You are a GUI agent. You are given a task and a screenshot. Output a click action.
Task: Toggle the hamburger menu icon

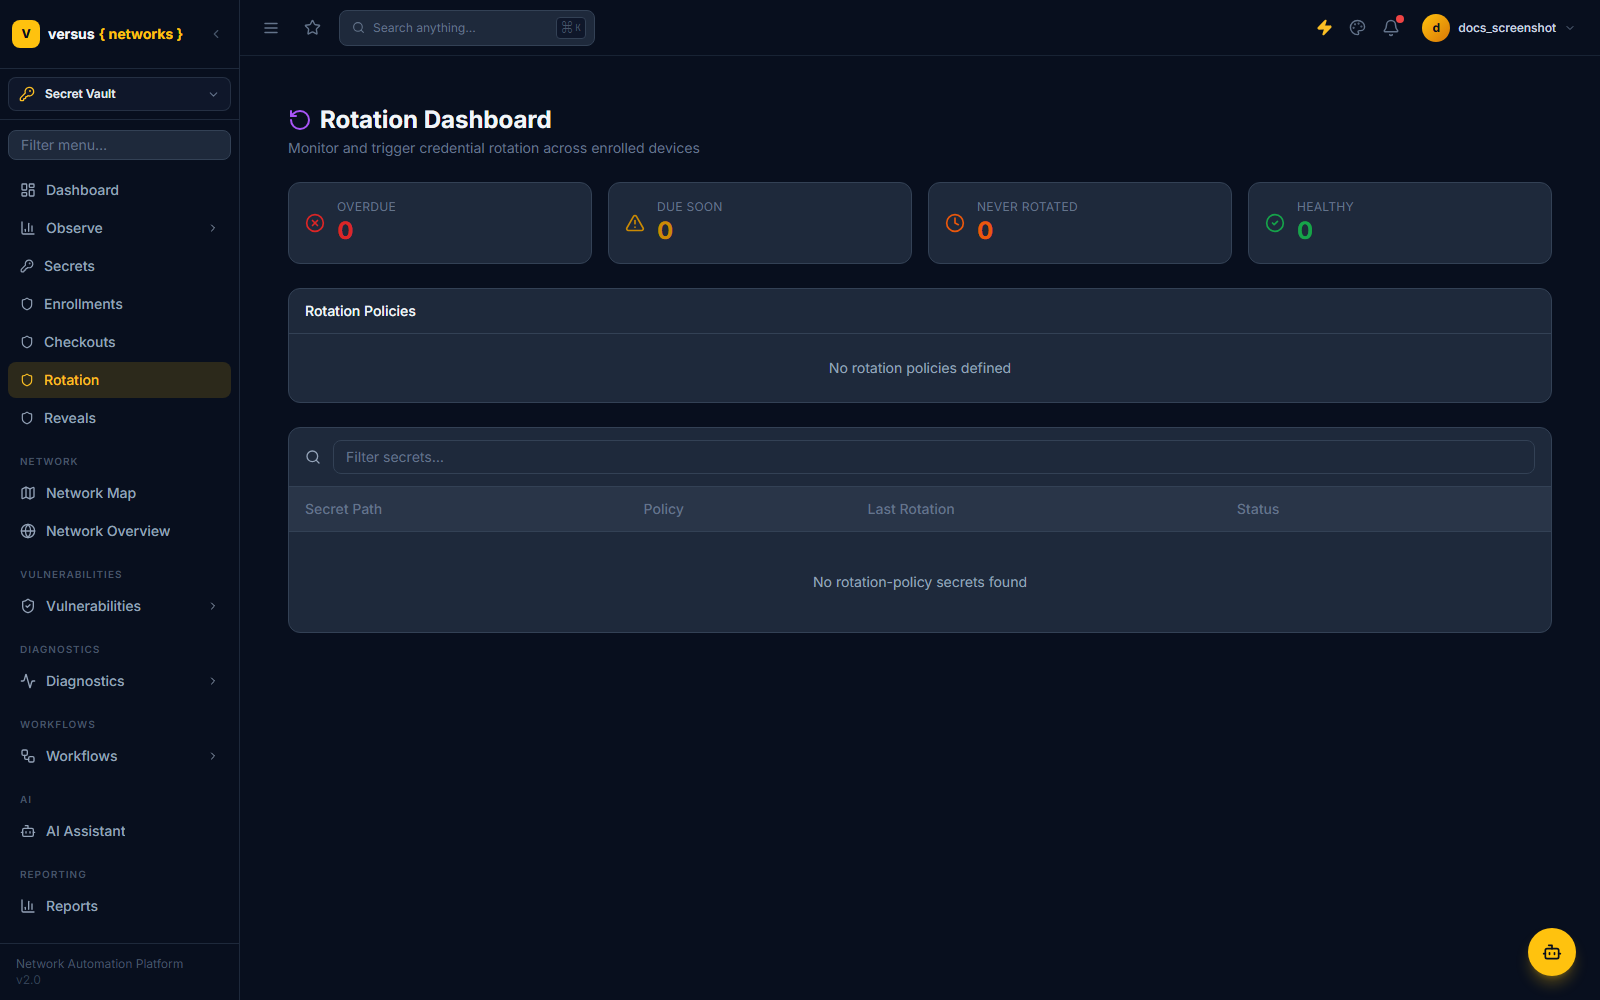point(271,28)
